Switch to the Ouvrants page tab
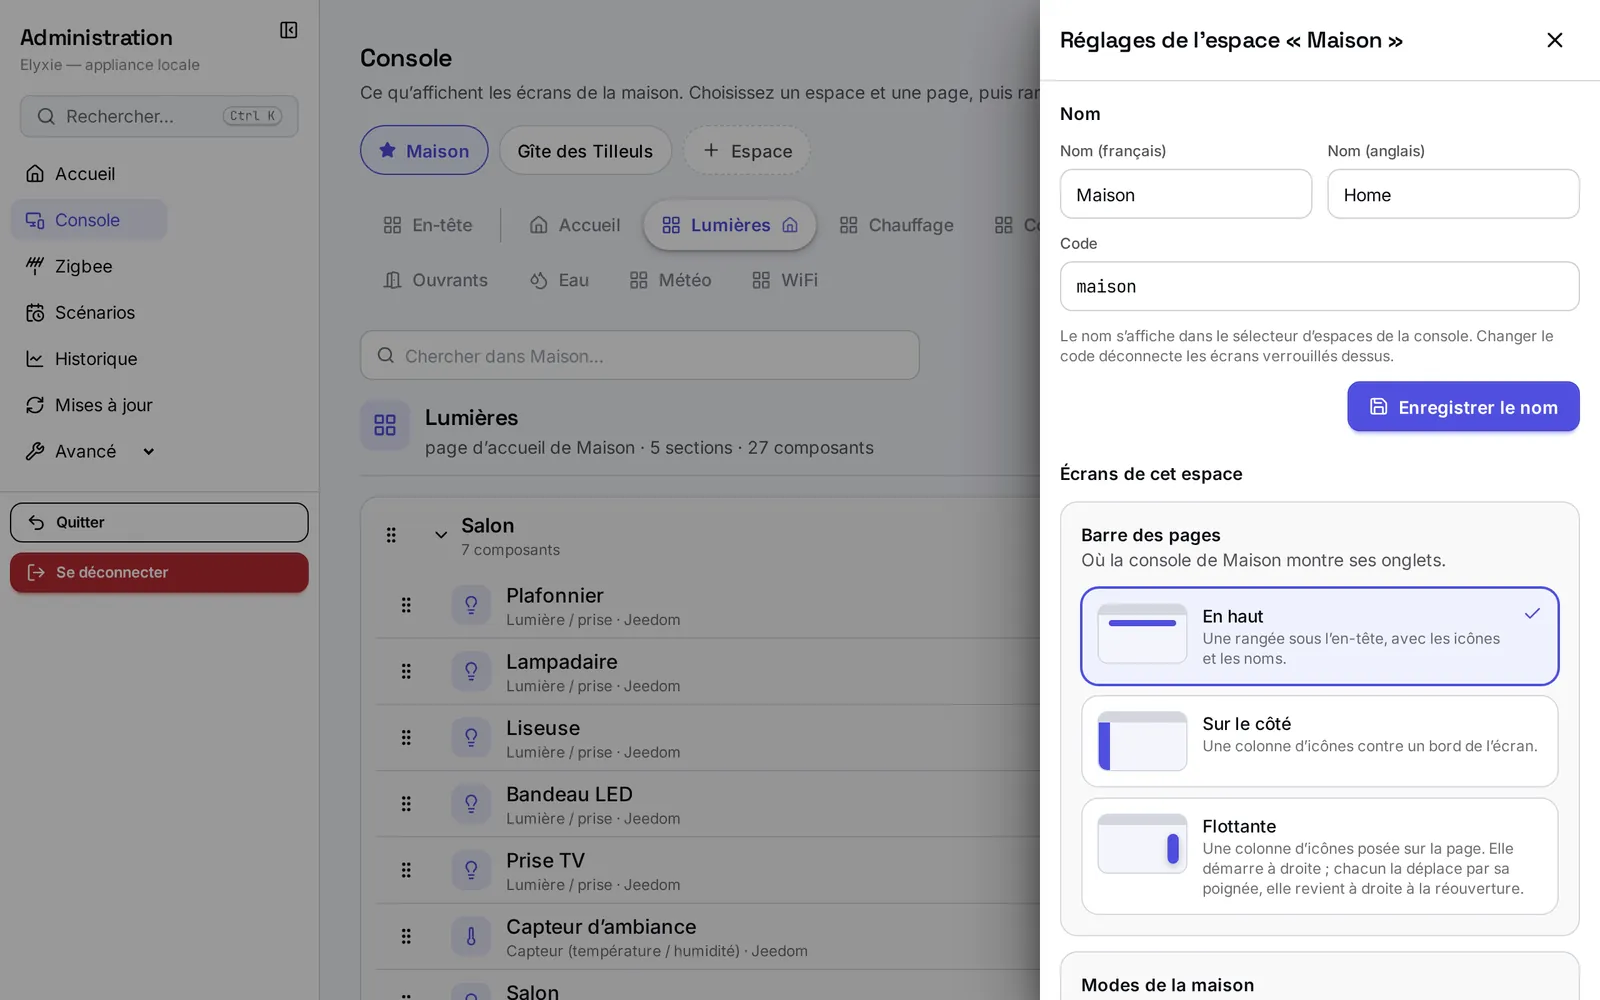 [436, 280]
